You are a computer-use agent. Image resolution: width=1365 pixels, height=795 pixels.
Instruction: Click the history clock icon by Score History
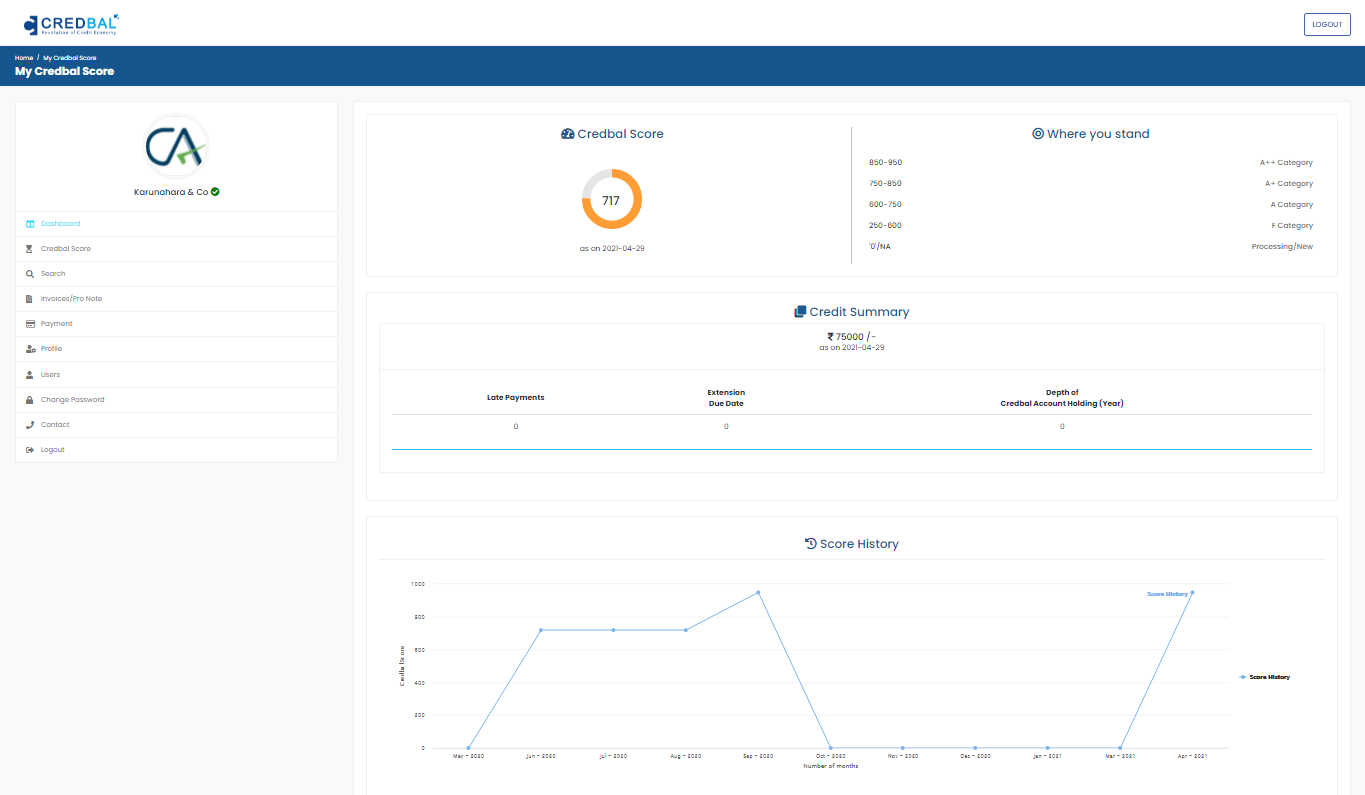coord(811,544)
